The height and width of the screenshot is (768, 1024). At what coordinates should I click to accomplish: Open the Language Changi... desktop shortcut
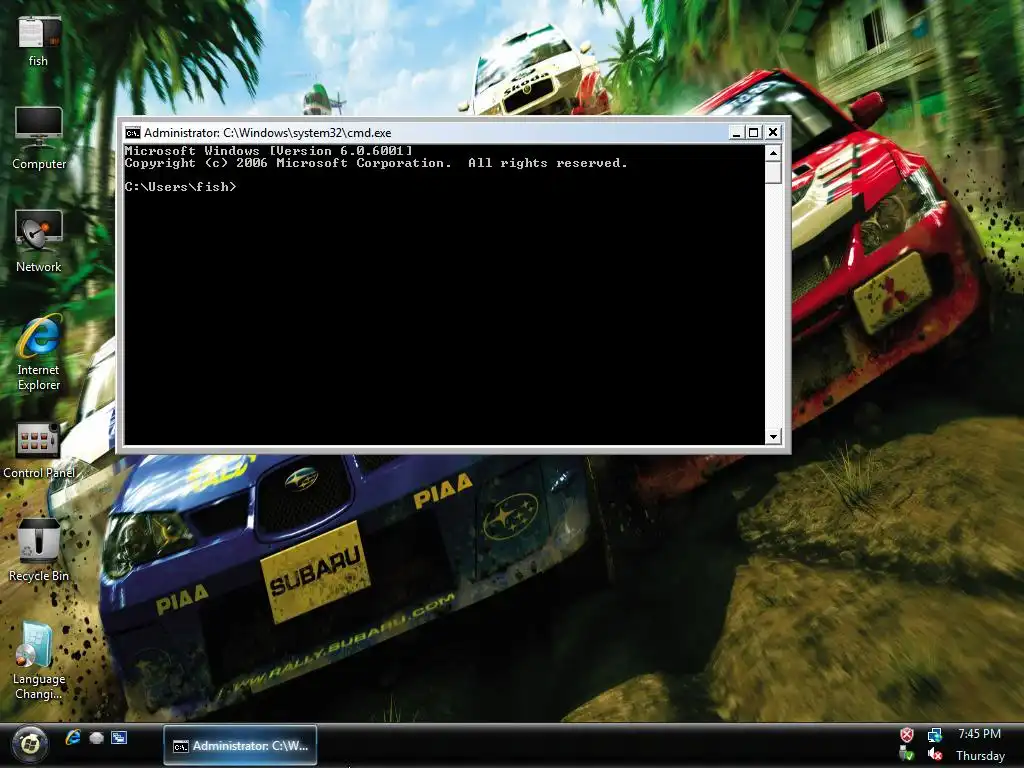pyautogui.click(x=39, y=660)
